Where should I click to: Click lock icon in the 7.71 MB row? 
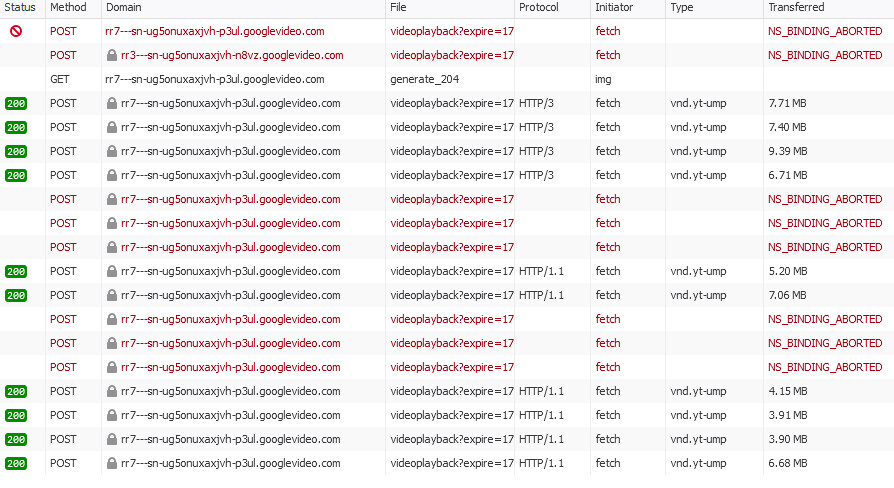point(112,103)
